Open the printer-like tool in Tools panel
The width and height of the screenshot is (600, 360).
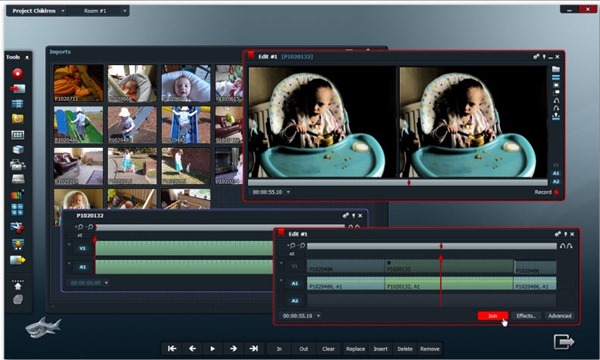18,165
